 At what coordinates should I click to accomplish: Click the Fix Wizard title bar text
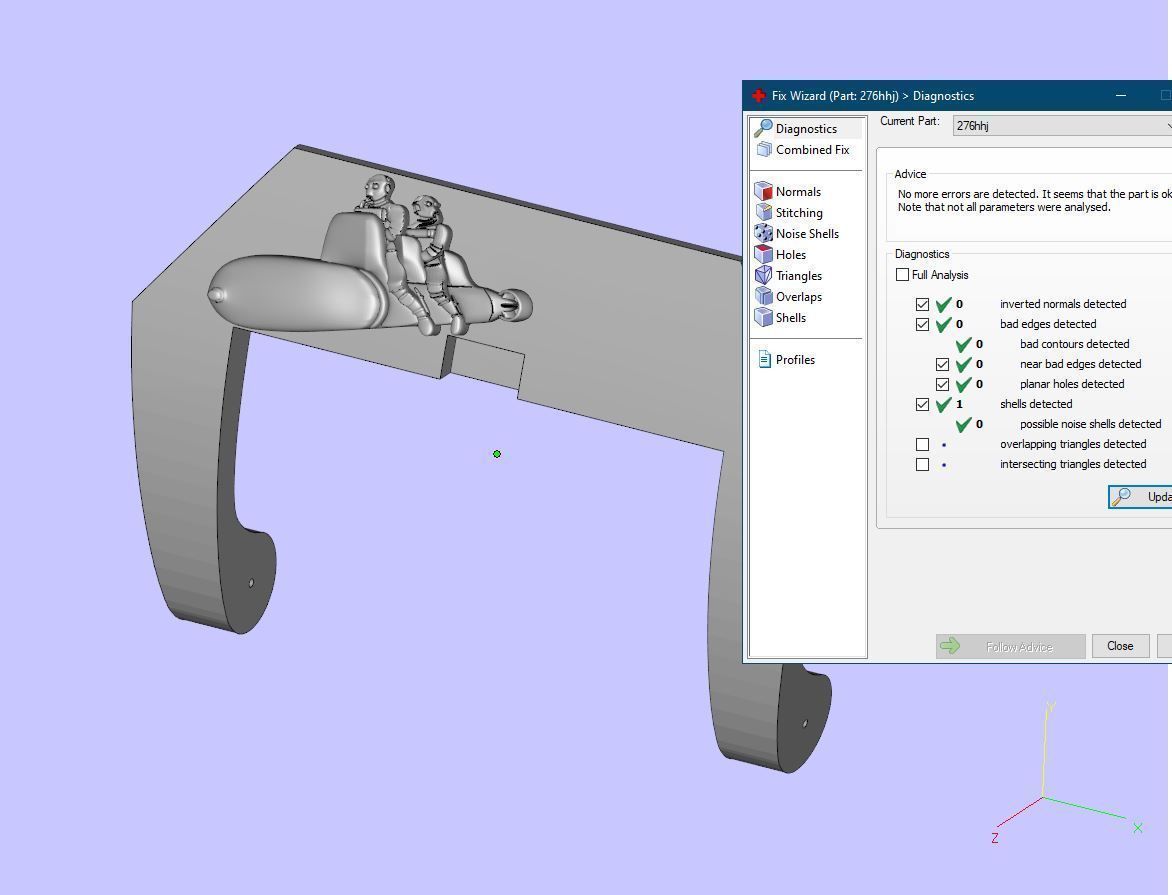pyautogui.click(x=872, y=96)
